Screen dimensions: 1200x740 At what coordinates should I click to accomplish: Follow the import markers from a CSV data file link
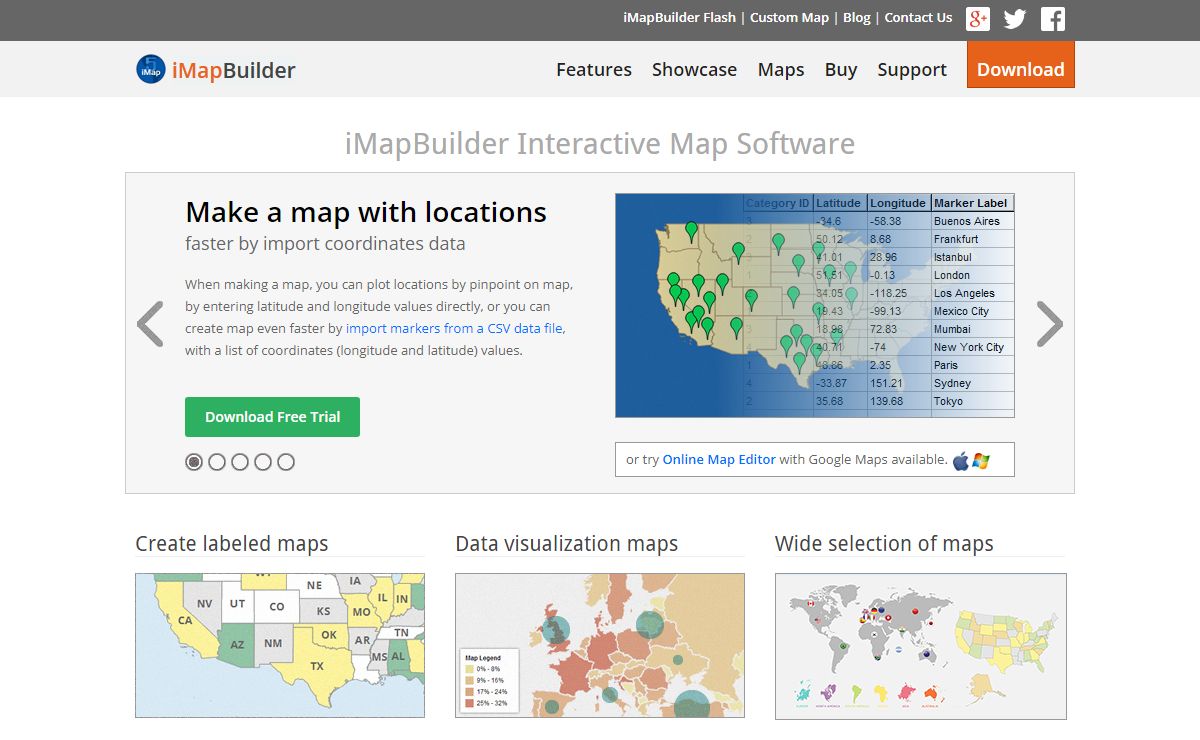[455, 328]
